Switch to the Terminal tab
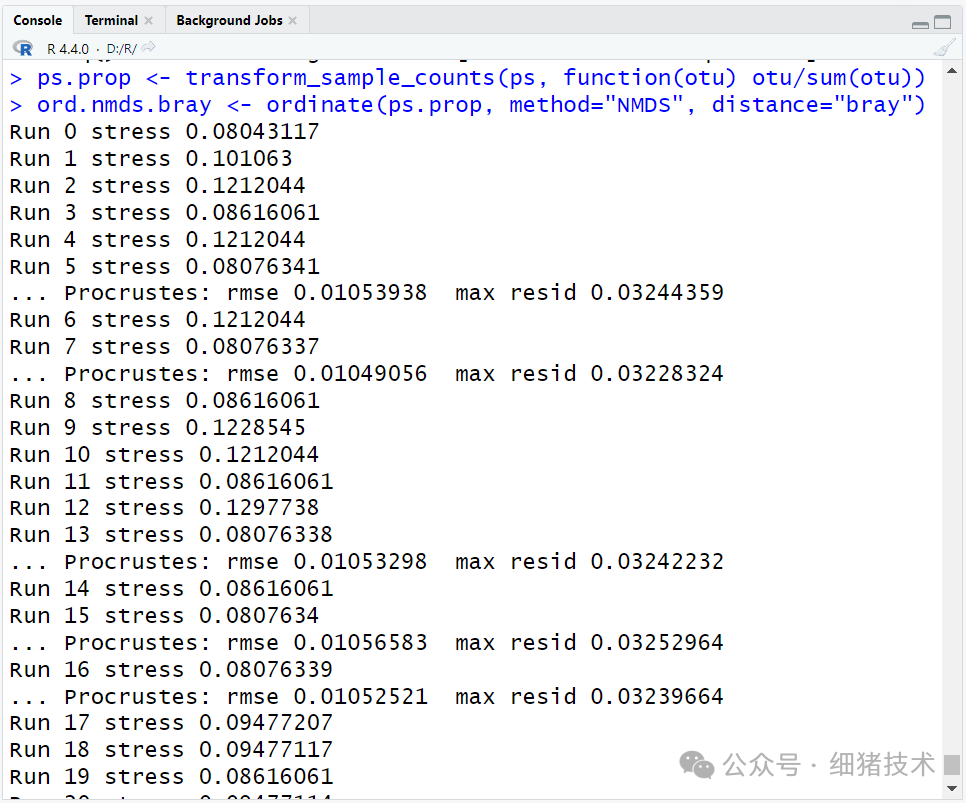The height and width of the screenshot is (803, 966). [111, 21]
